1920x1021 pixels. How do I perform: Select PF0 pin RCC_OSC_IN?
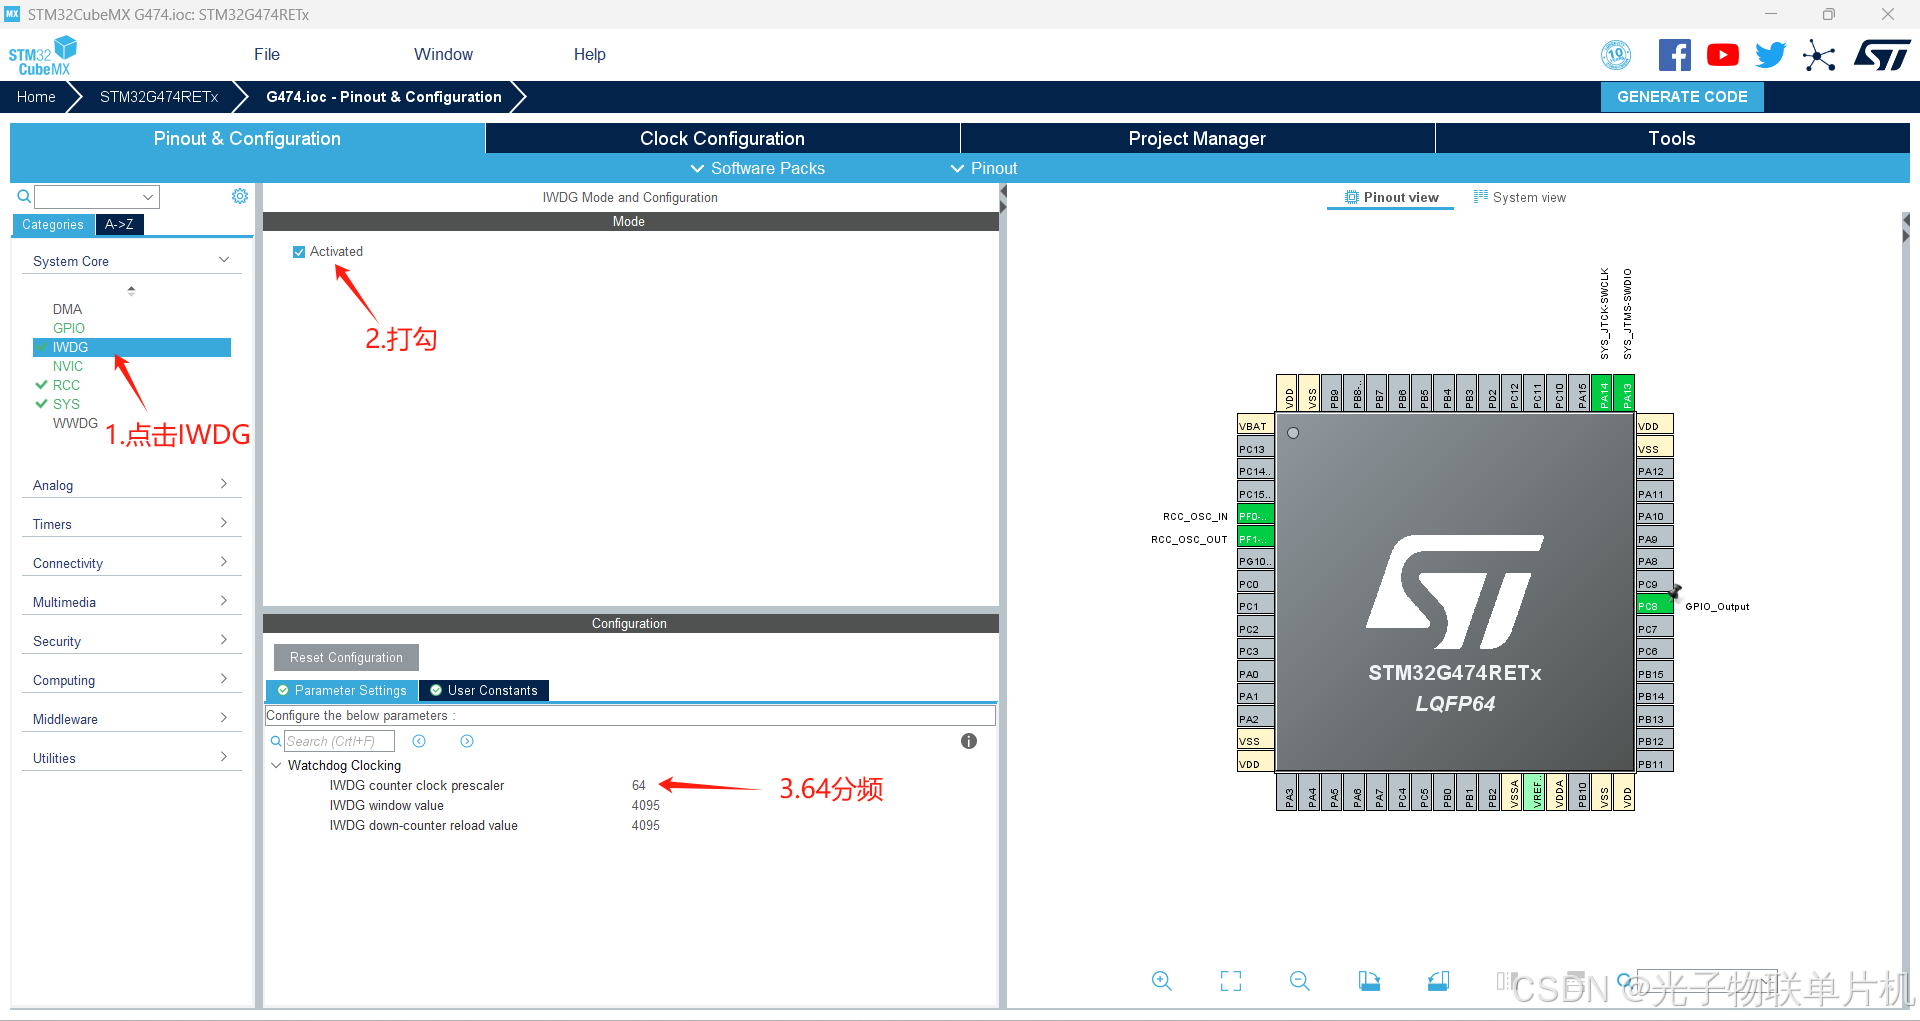click(x=1255, y=516)
